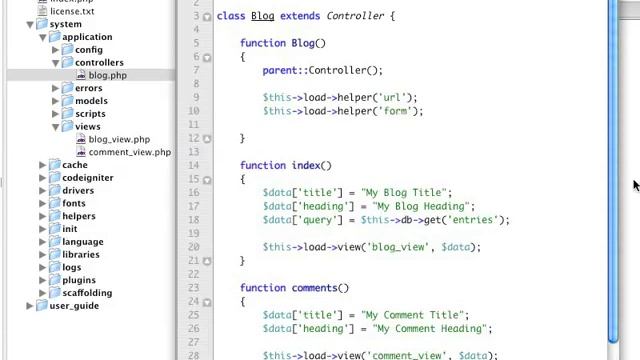Click the license.txt file icon
This screenshot has height=360, width=640.
tap(42, 11)
